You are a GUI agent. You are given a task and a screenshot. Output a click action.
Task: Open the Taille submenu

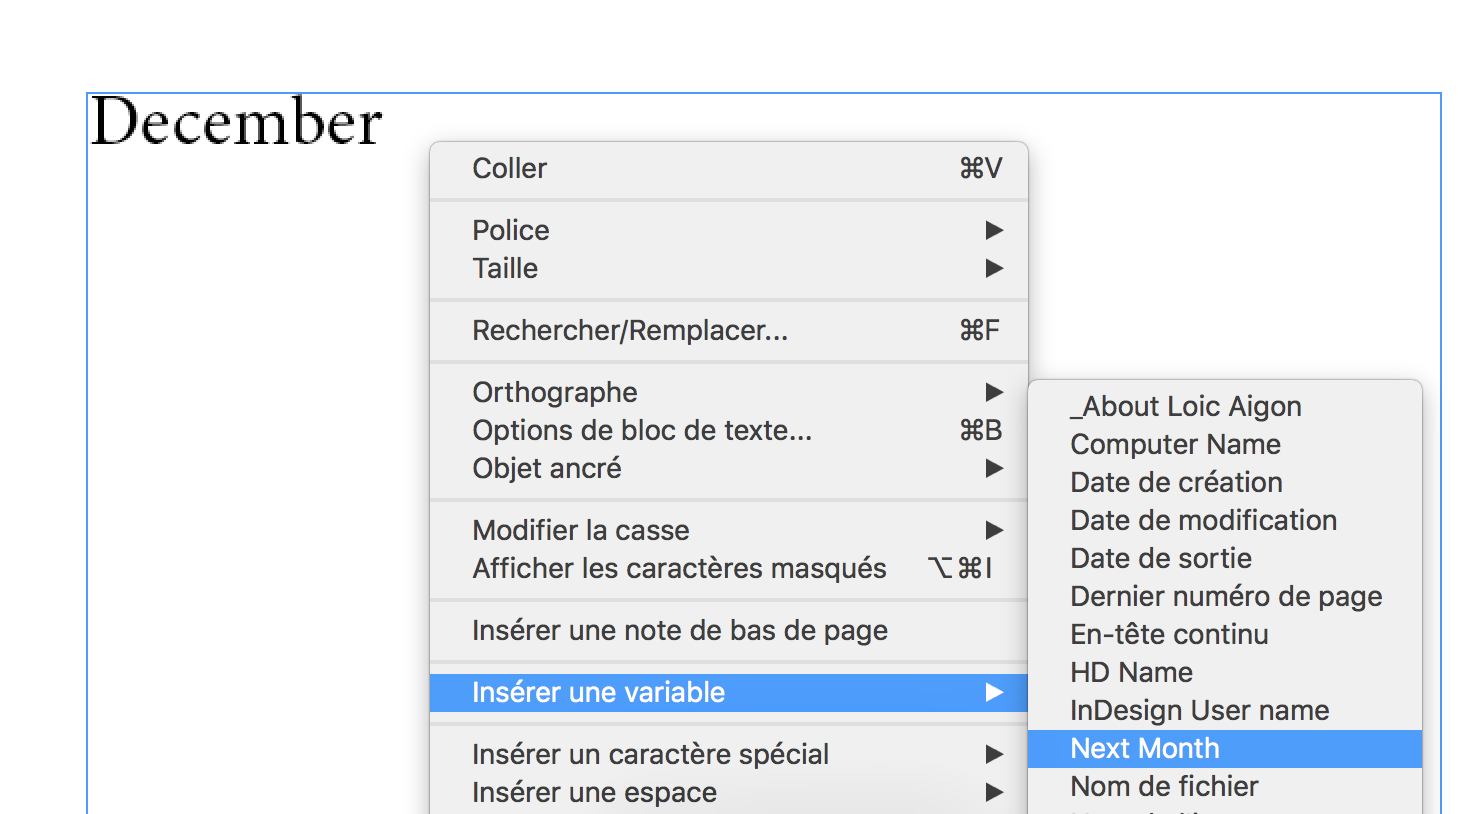coord(505,268)
